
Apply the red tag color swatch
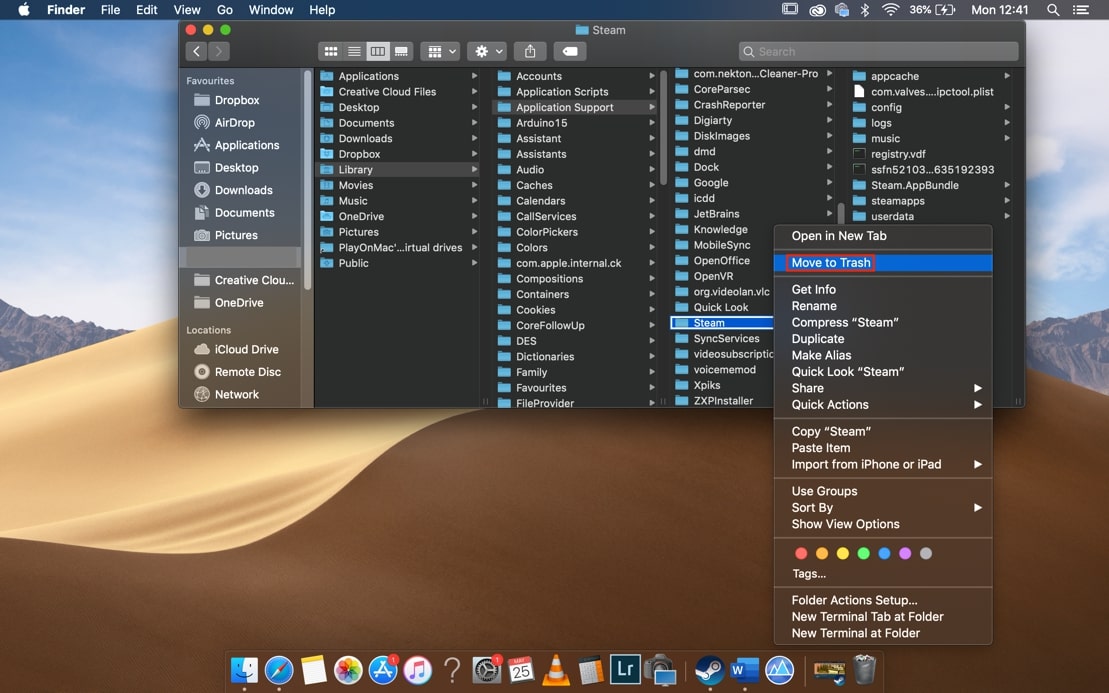pos(800,553)
